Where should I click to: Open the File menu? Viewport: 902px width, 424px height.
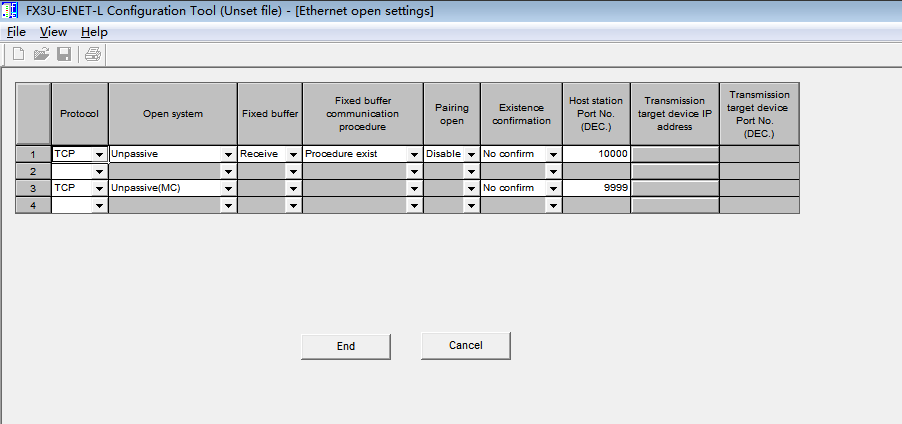point(16,32)
